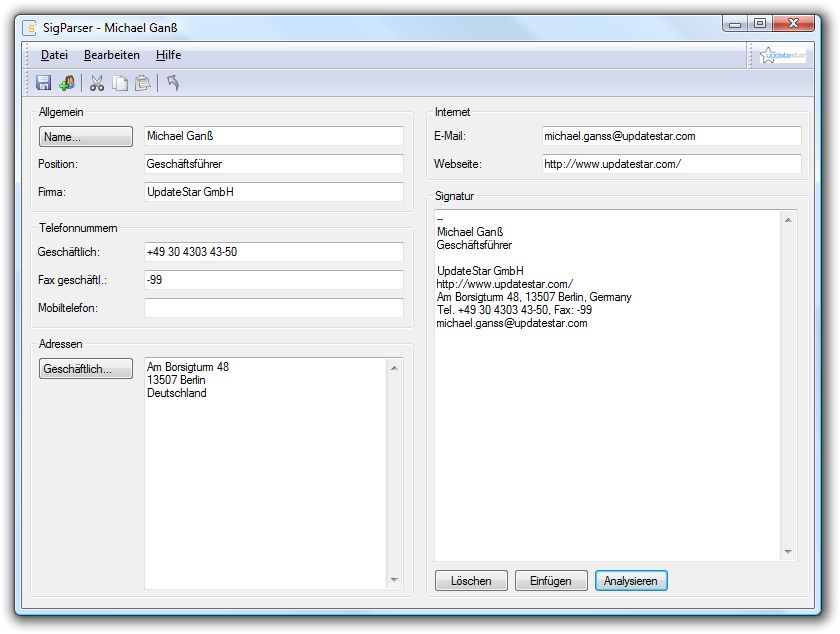This screenshot has width=840, height=634.
Task: Click the Löschen button
Action: coord(471,580)
